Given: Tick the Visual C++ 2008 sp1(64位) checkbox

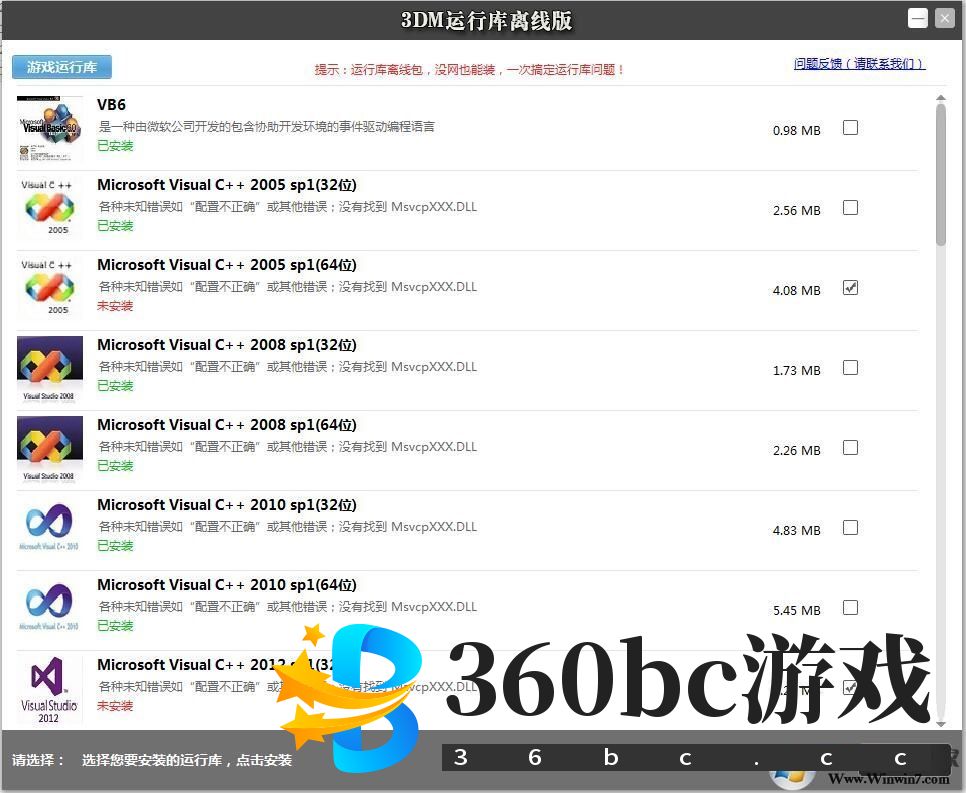Looking at the screenshot, I should [850, 448].
